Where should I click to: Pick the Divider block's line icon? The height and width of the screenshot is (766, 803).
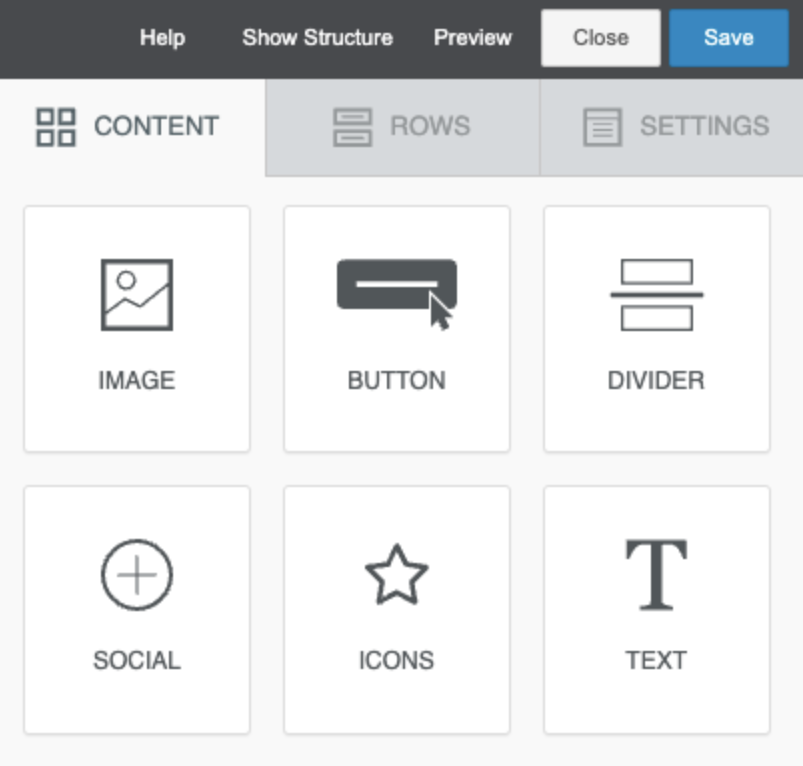(656, 295)
